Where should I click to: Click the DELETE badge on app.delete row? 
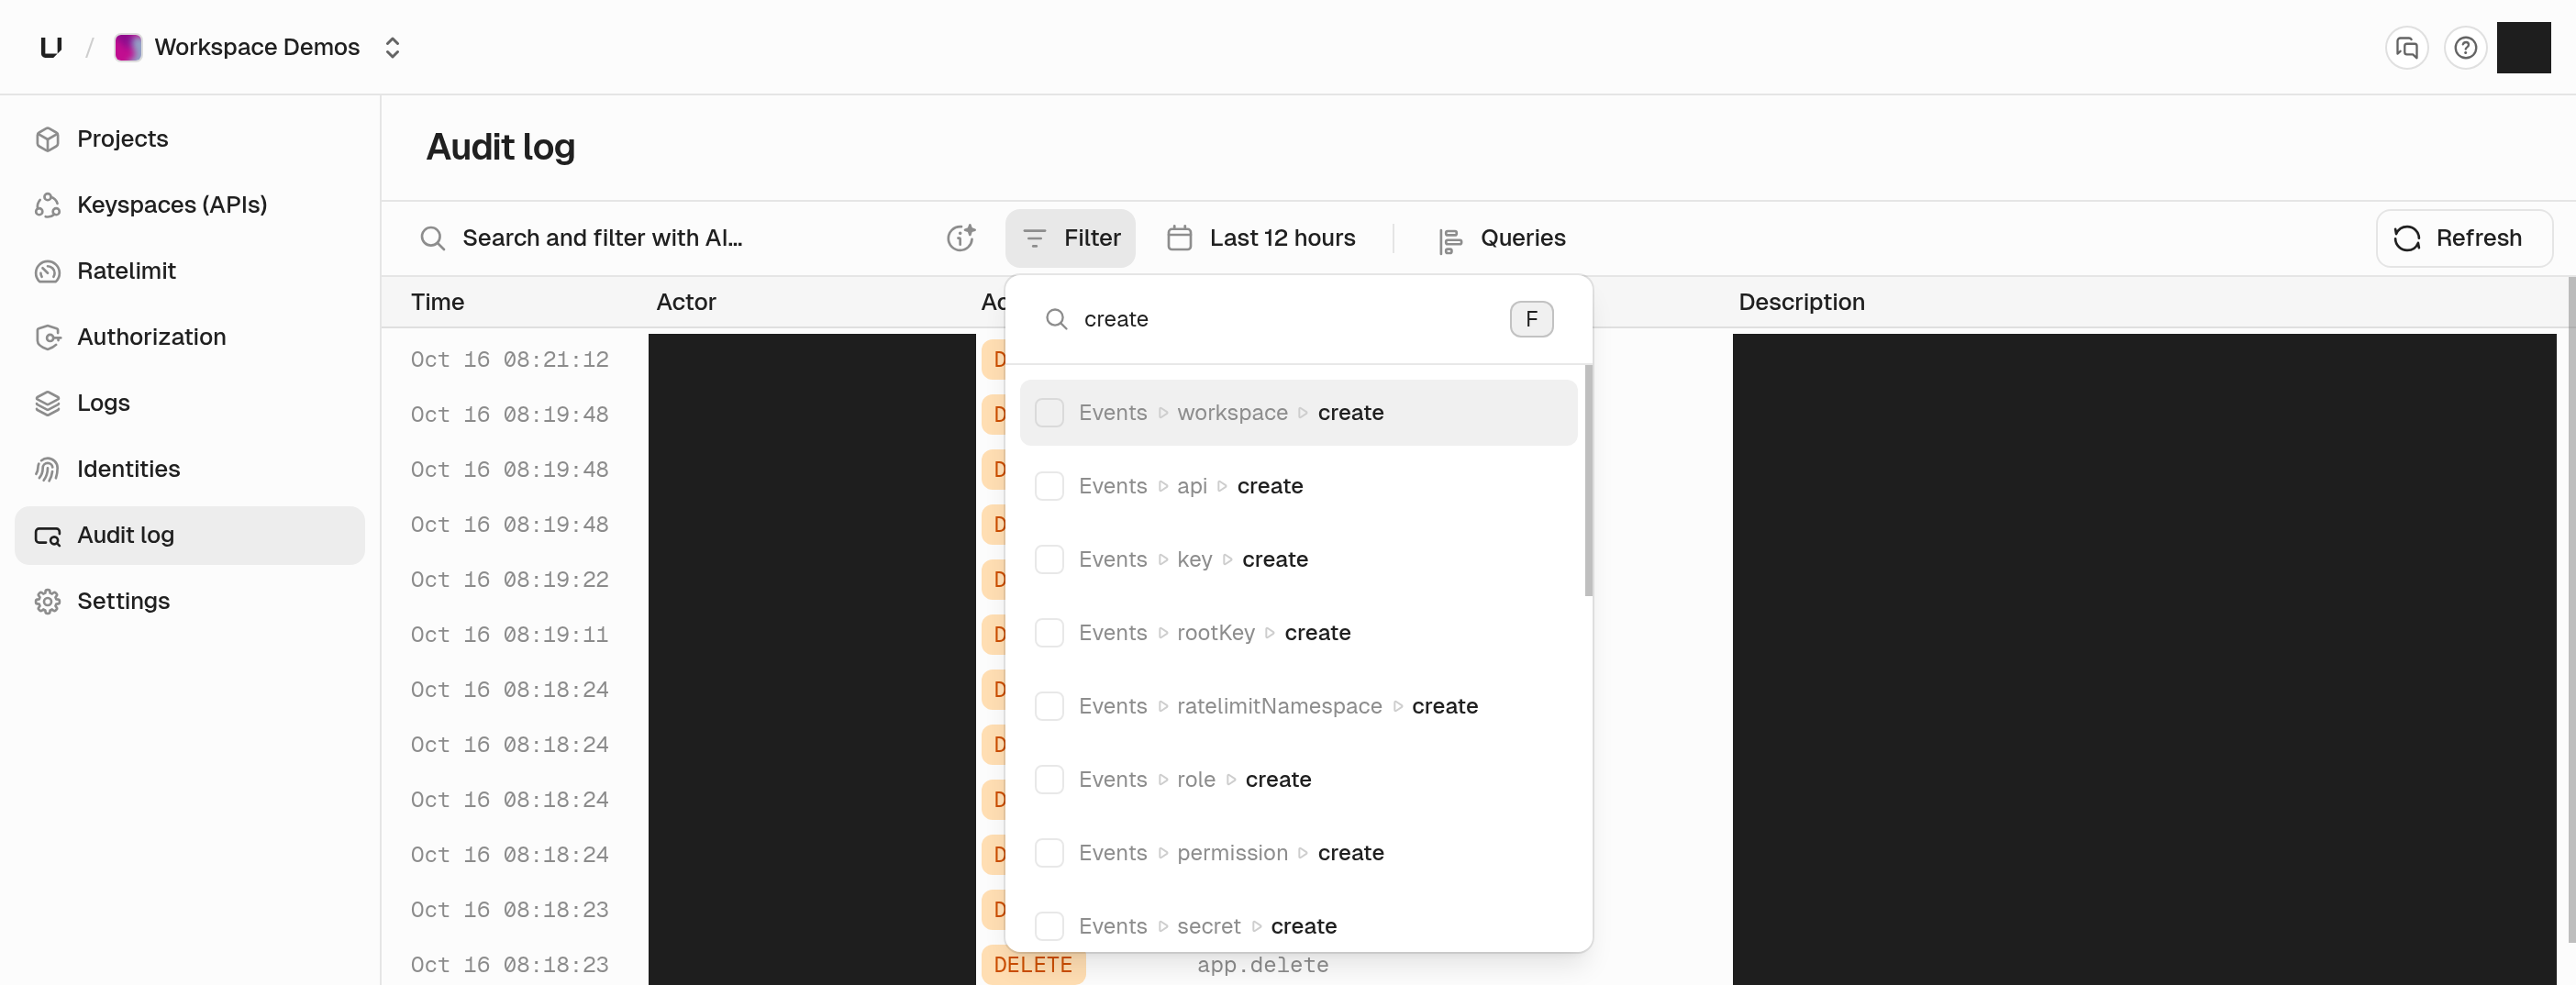click(1033, 964)
